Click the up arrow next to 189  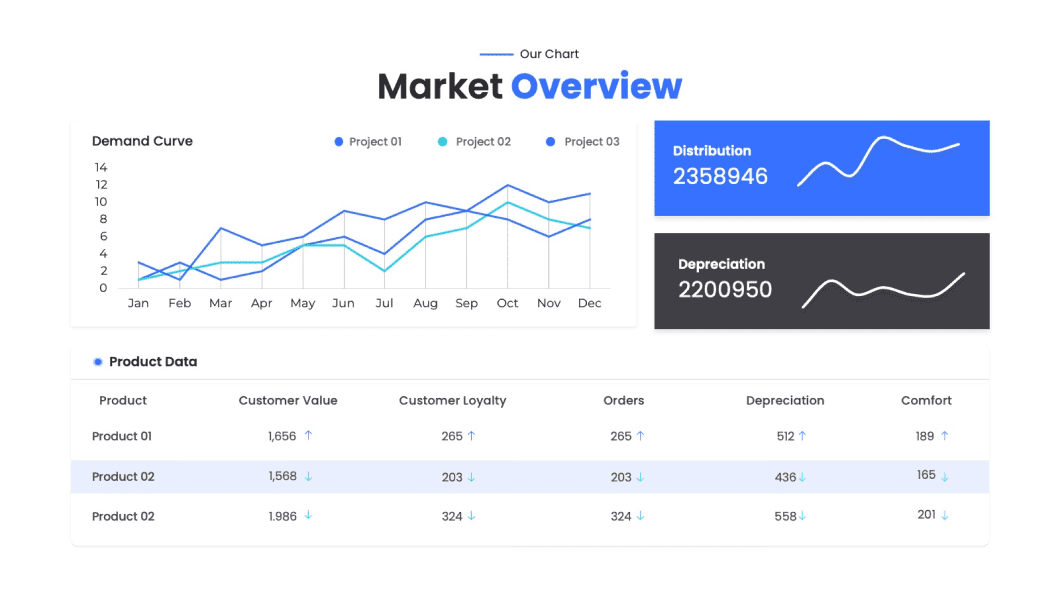(x=944, y=437)
